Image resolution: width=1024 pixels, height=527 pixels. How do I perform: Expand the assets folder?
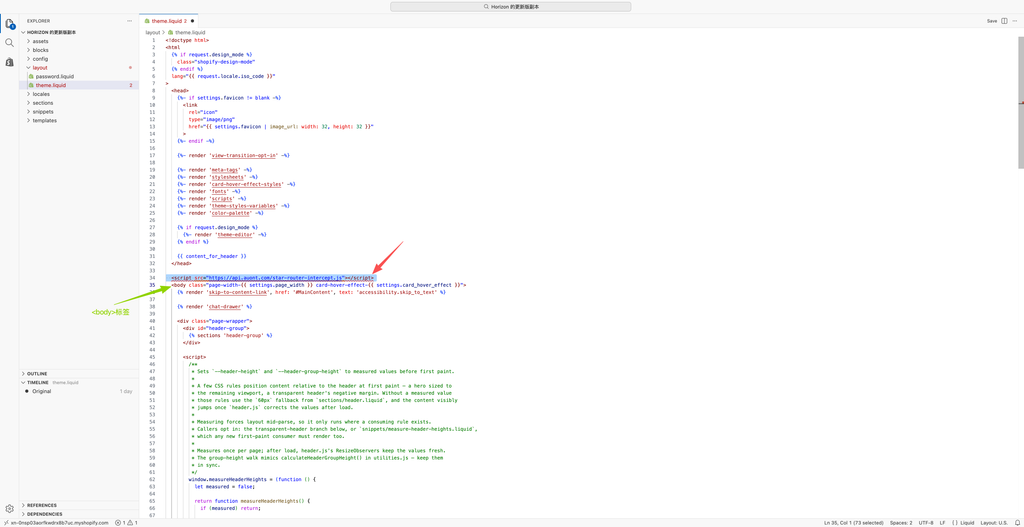pos(40,41)
